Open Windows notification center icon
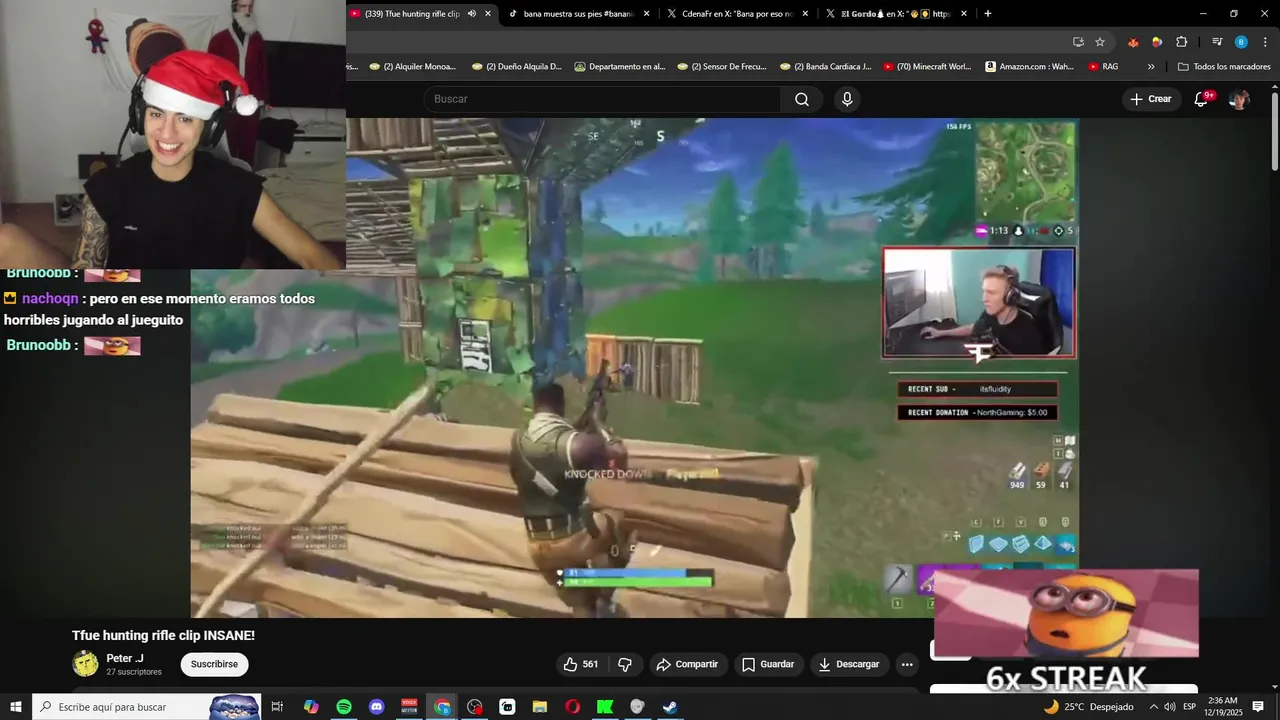 click(1259, 707)
